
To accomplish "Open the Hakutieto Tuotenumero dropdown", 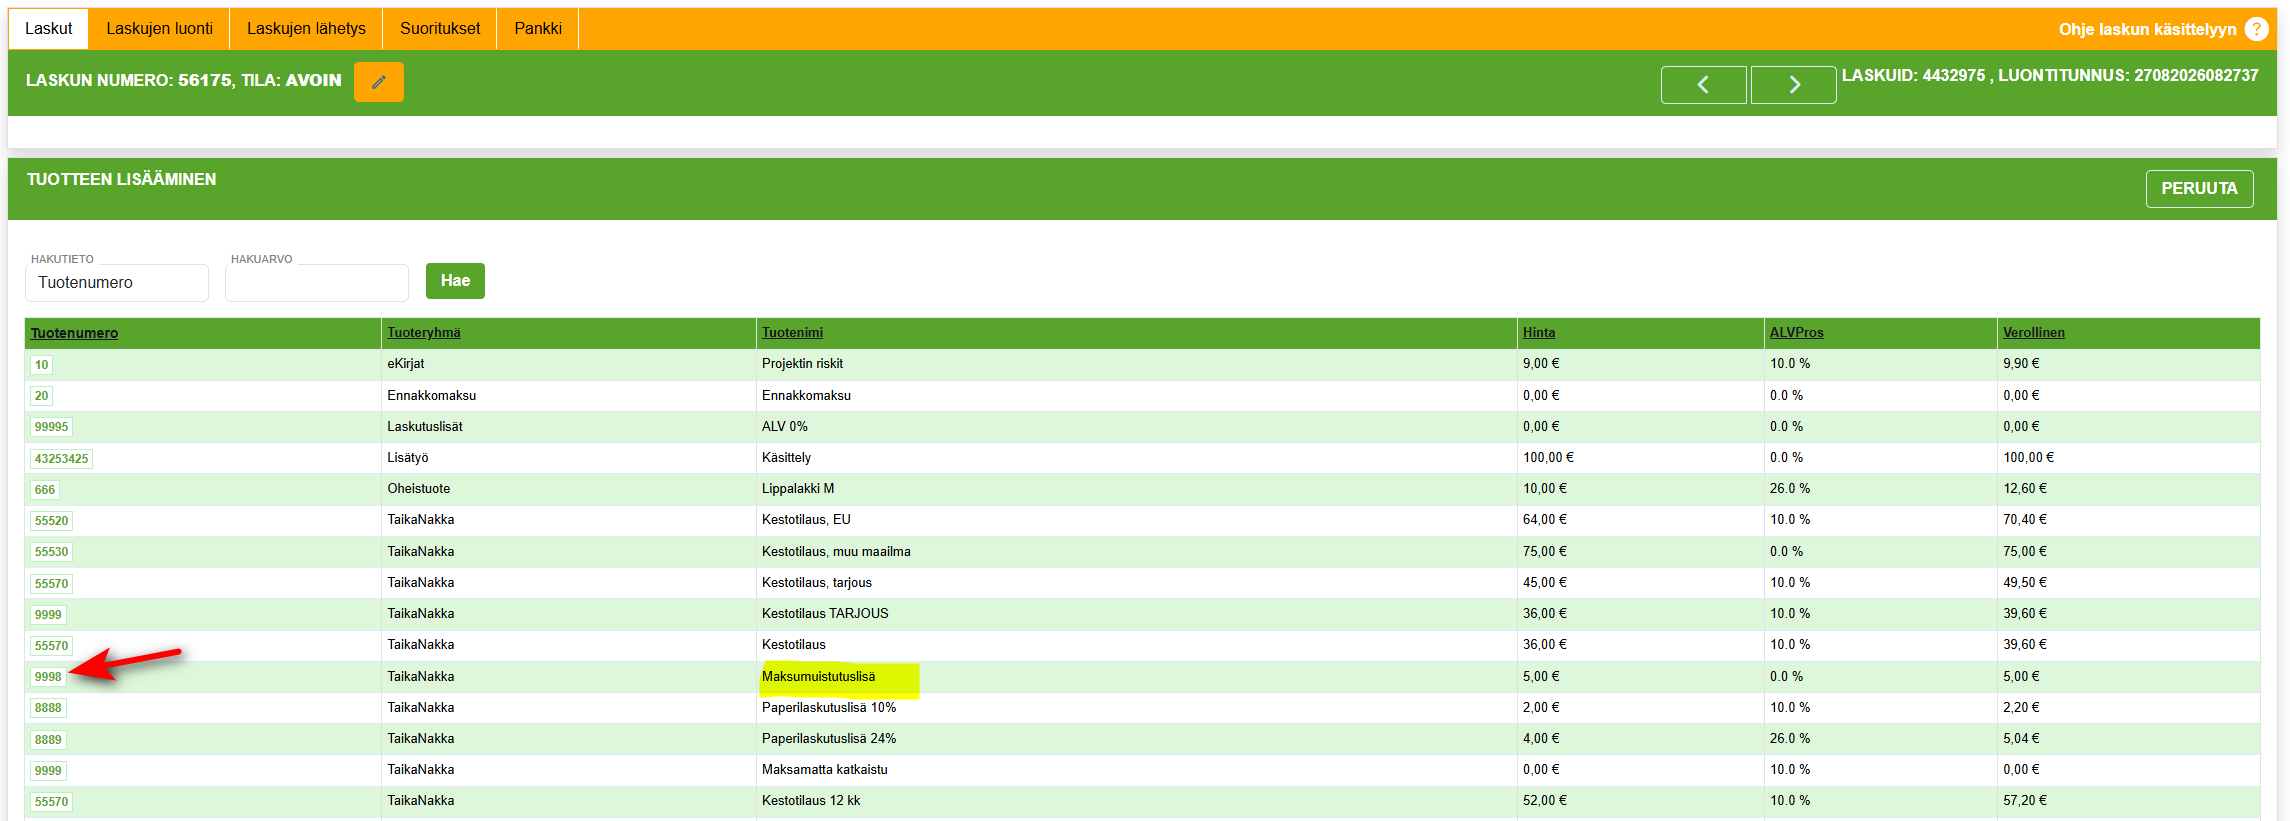I will click(x=117, y=283).
